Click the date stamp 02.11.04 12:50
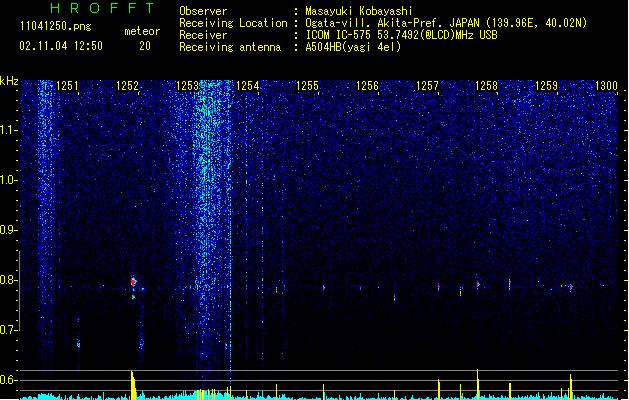Image resolution: width=629 pixels, height=400 pixels. [x=61, y=46]
